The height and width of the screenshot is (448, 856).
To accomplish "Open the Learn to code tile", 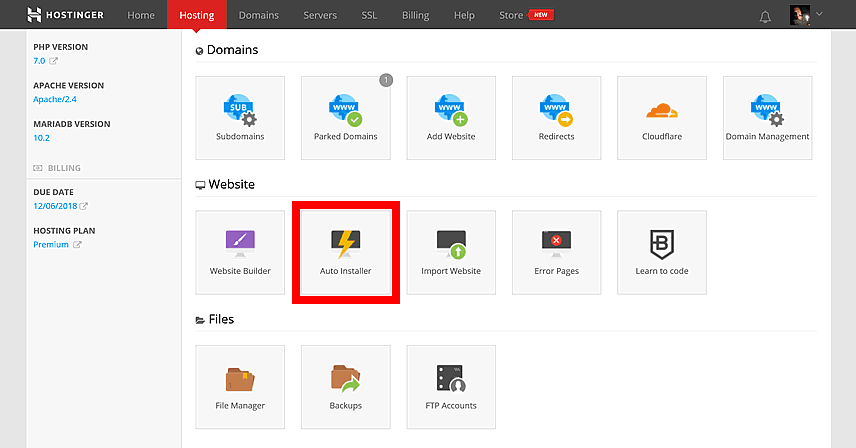I will click(x=662, y=253).
